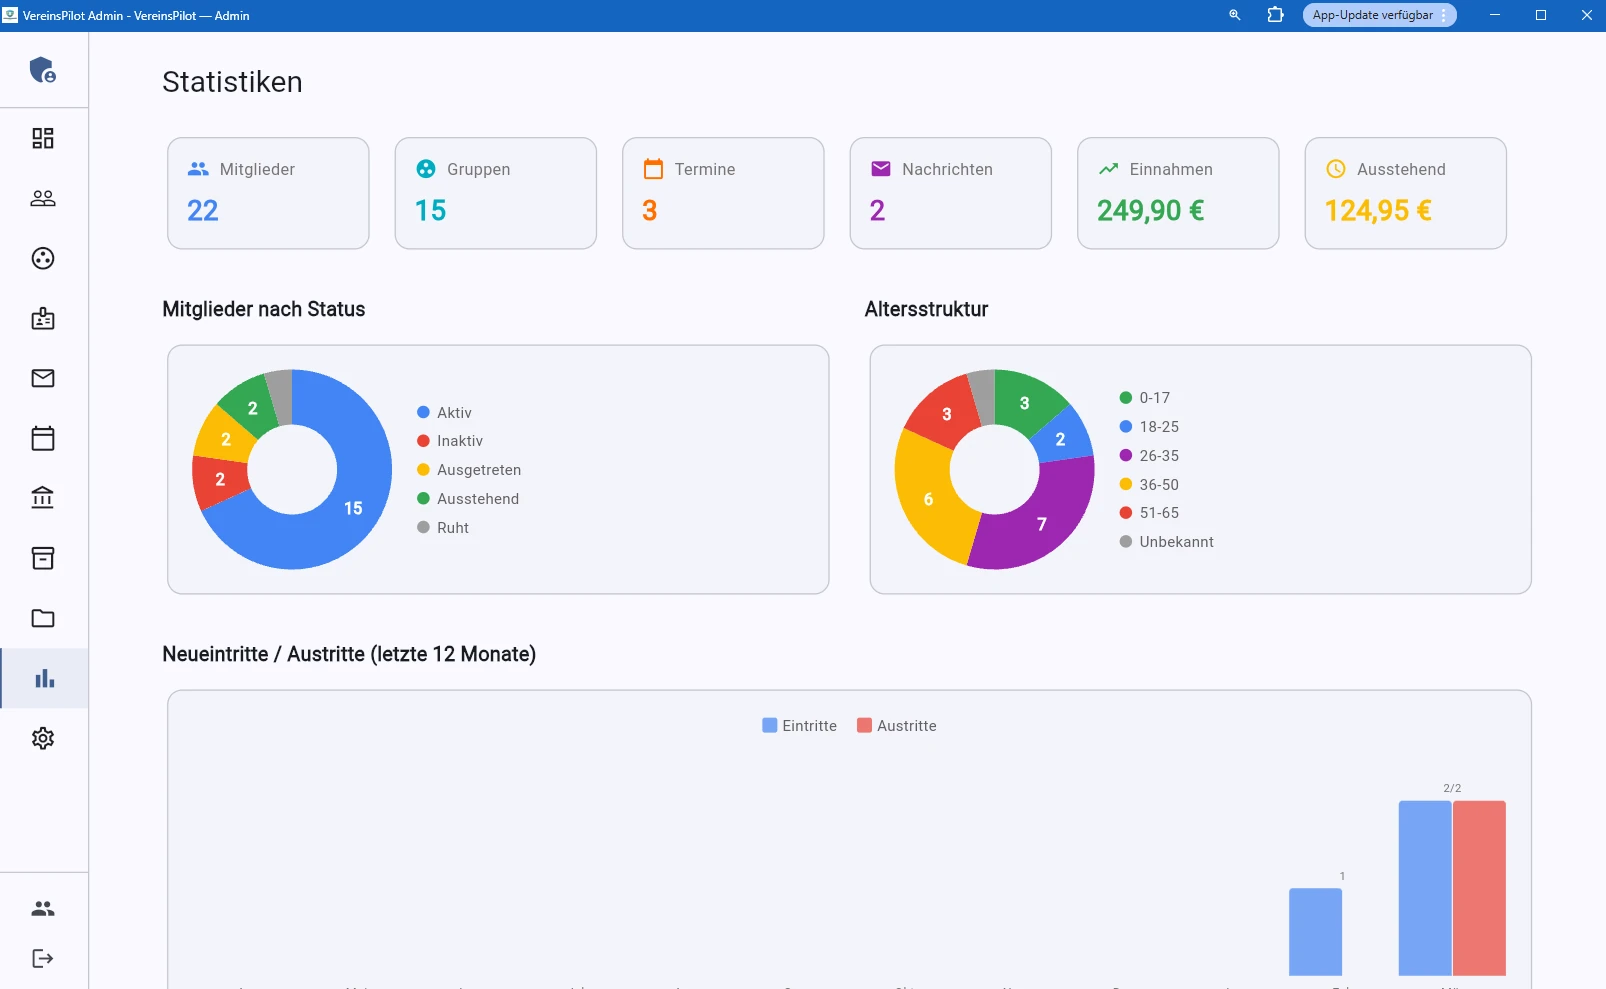1606x989 pixels.
Task: Open the App-Update verfügbar options menu
Action: tap(1443, 15)
